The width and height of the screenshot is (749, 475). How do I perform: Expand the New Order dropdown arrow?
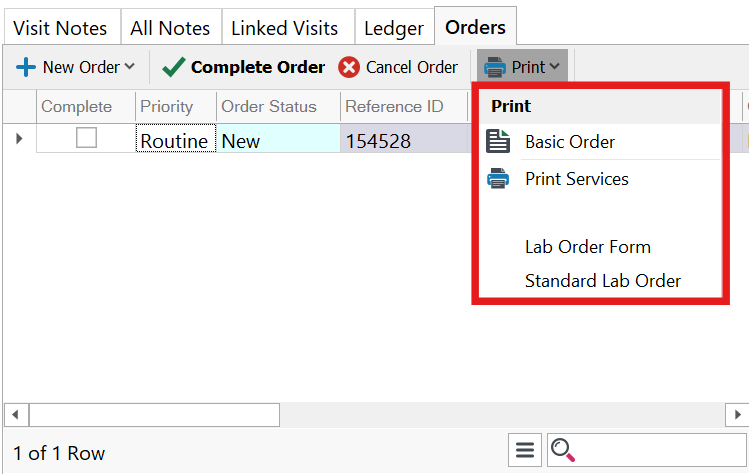(129, 68)
